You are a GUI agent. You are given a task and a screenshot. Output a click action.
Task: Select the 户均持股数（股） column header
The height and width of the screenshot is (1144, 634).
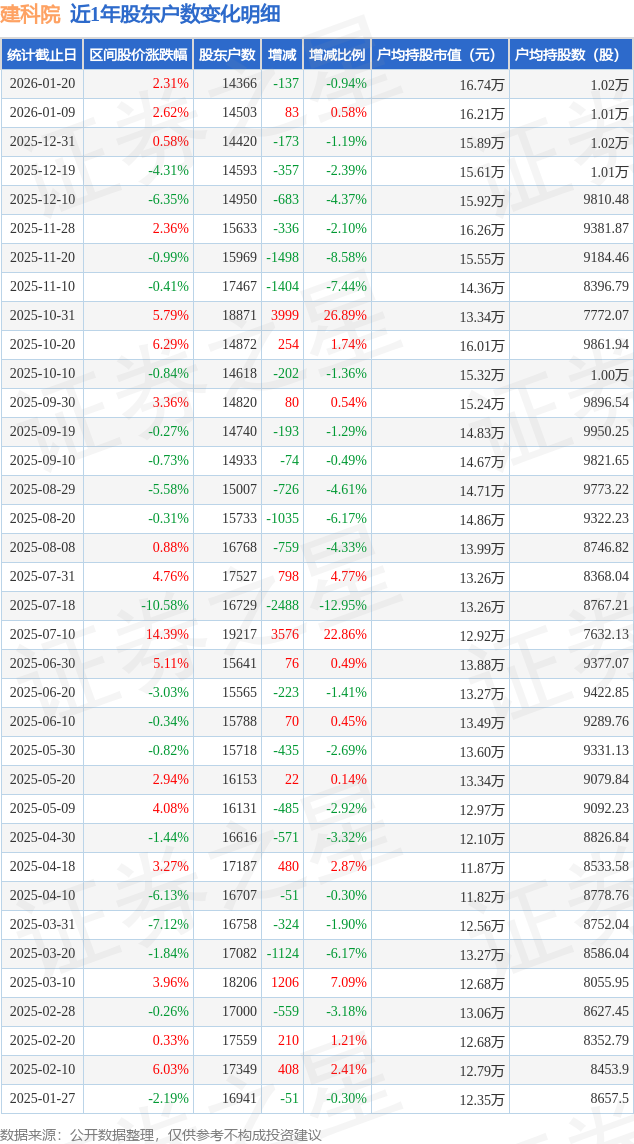click(x=570, y=55)
